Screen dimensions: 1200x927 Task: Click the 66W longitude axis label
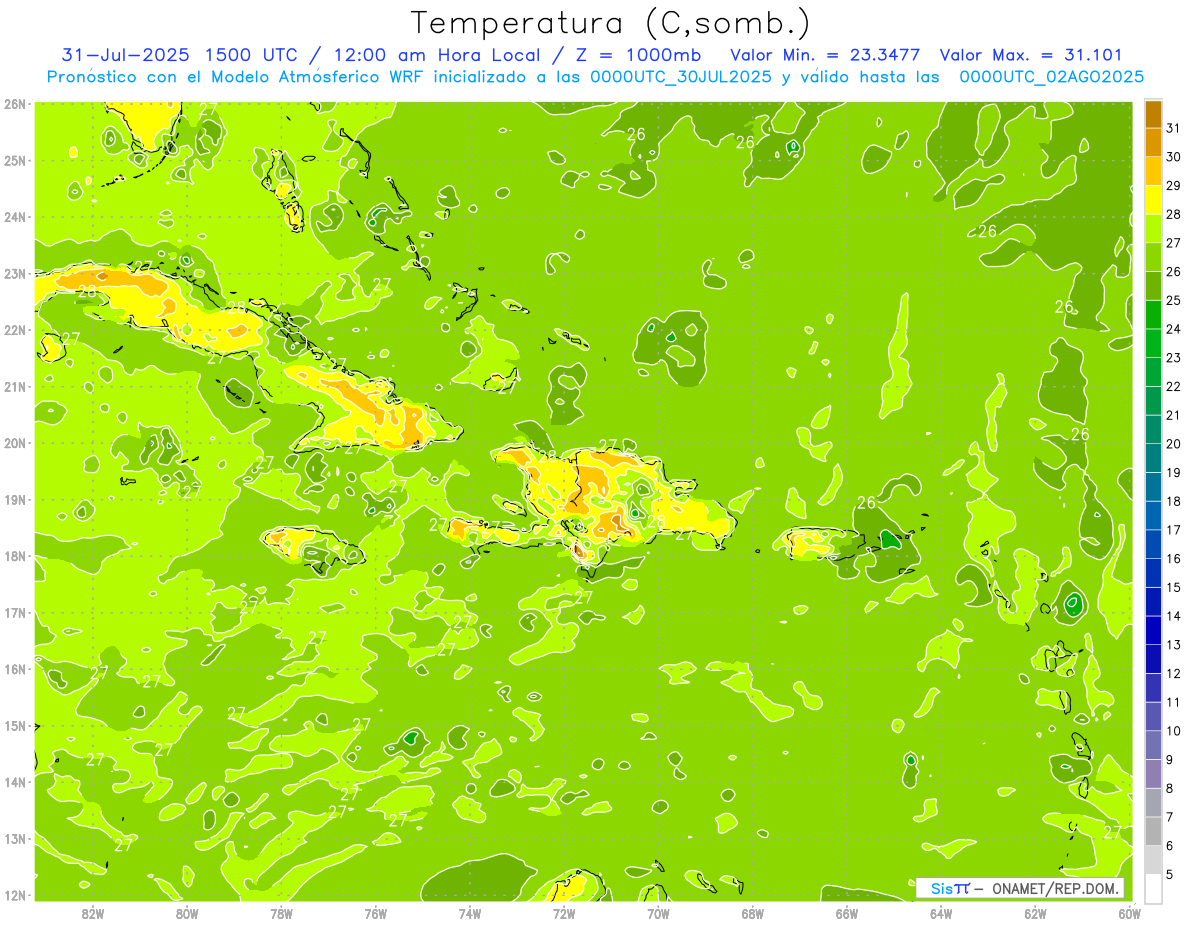pyautogui.click(x=847, y=913)
